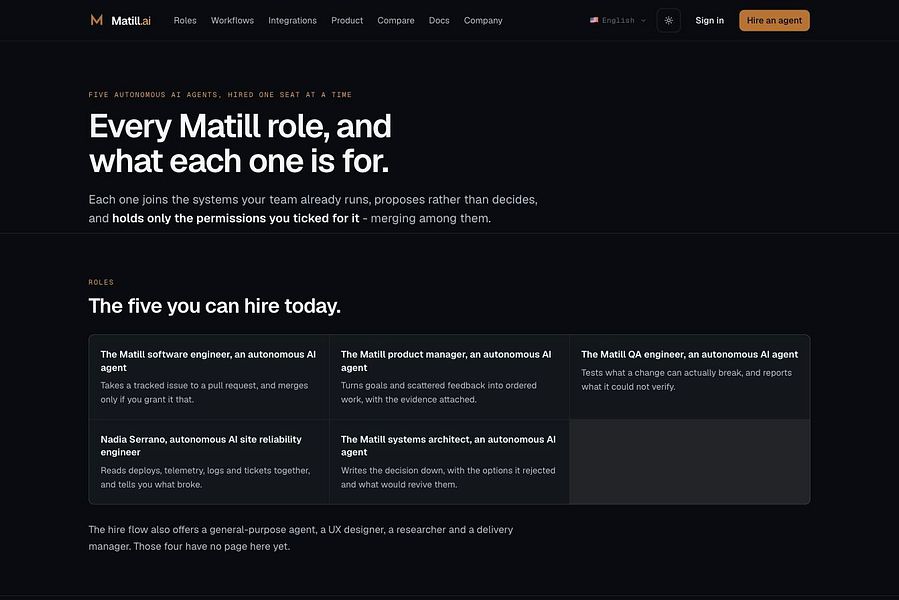Click 'Reads deploys, telemetry, logs and tickets' description
This screenshot has width=899, height=600.
(x=205, y=477)
